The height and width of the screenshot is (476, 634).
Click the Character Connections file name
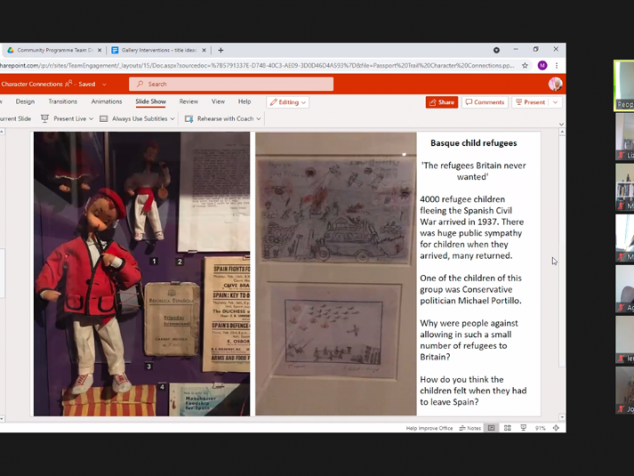pos(32,84)
